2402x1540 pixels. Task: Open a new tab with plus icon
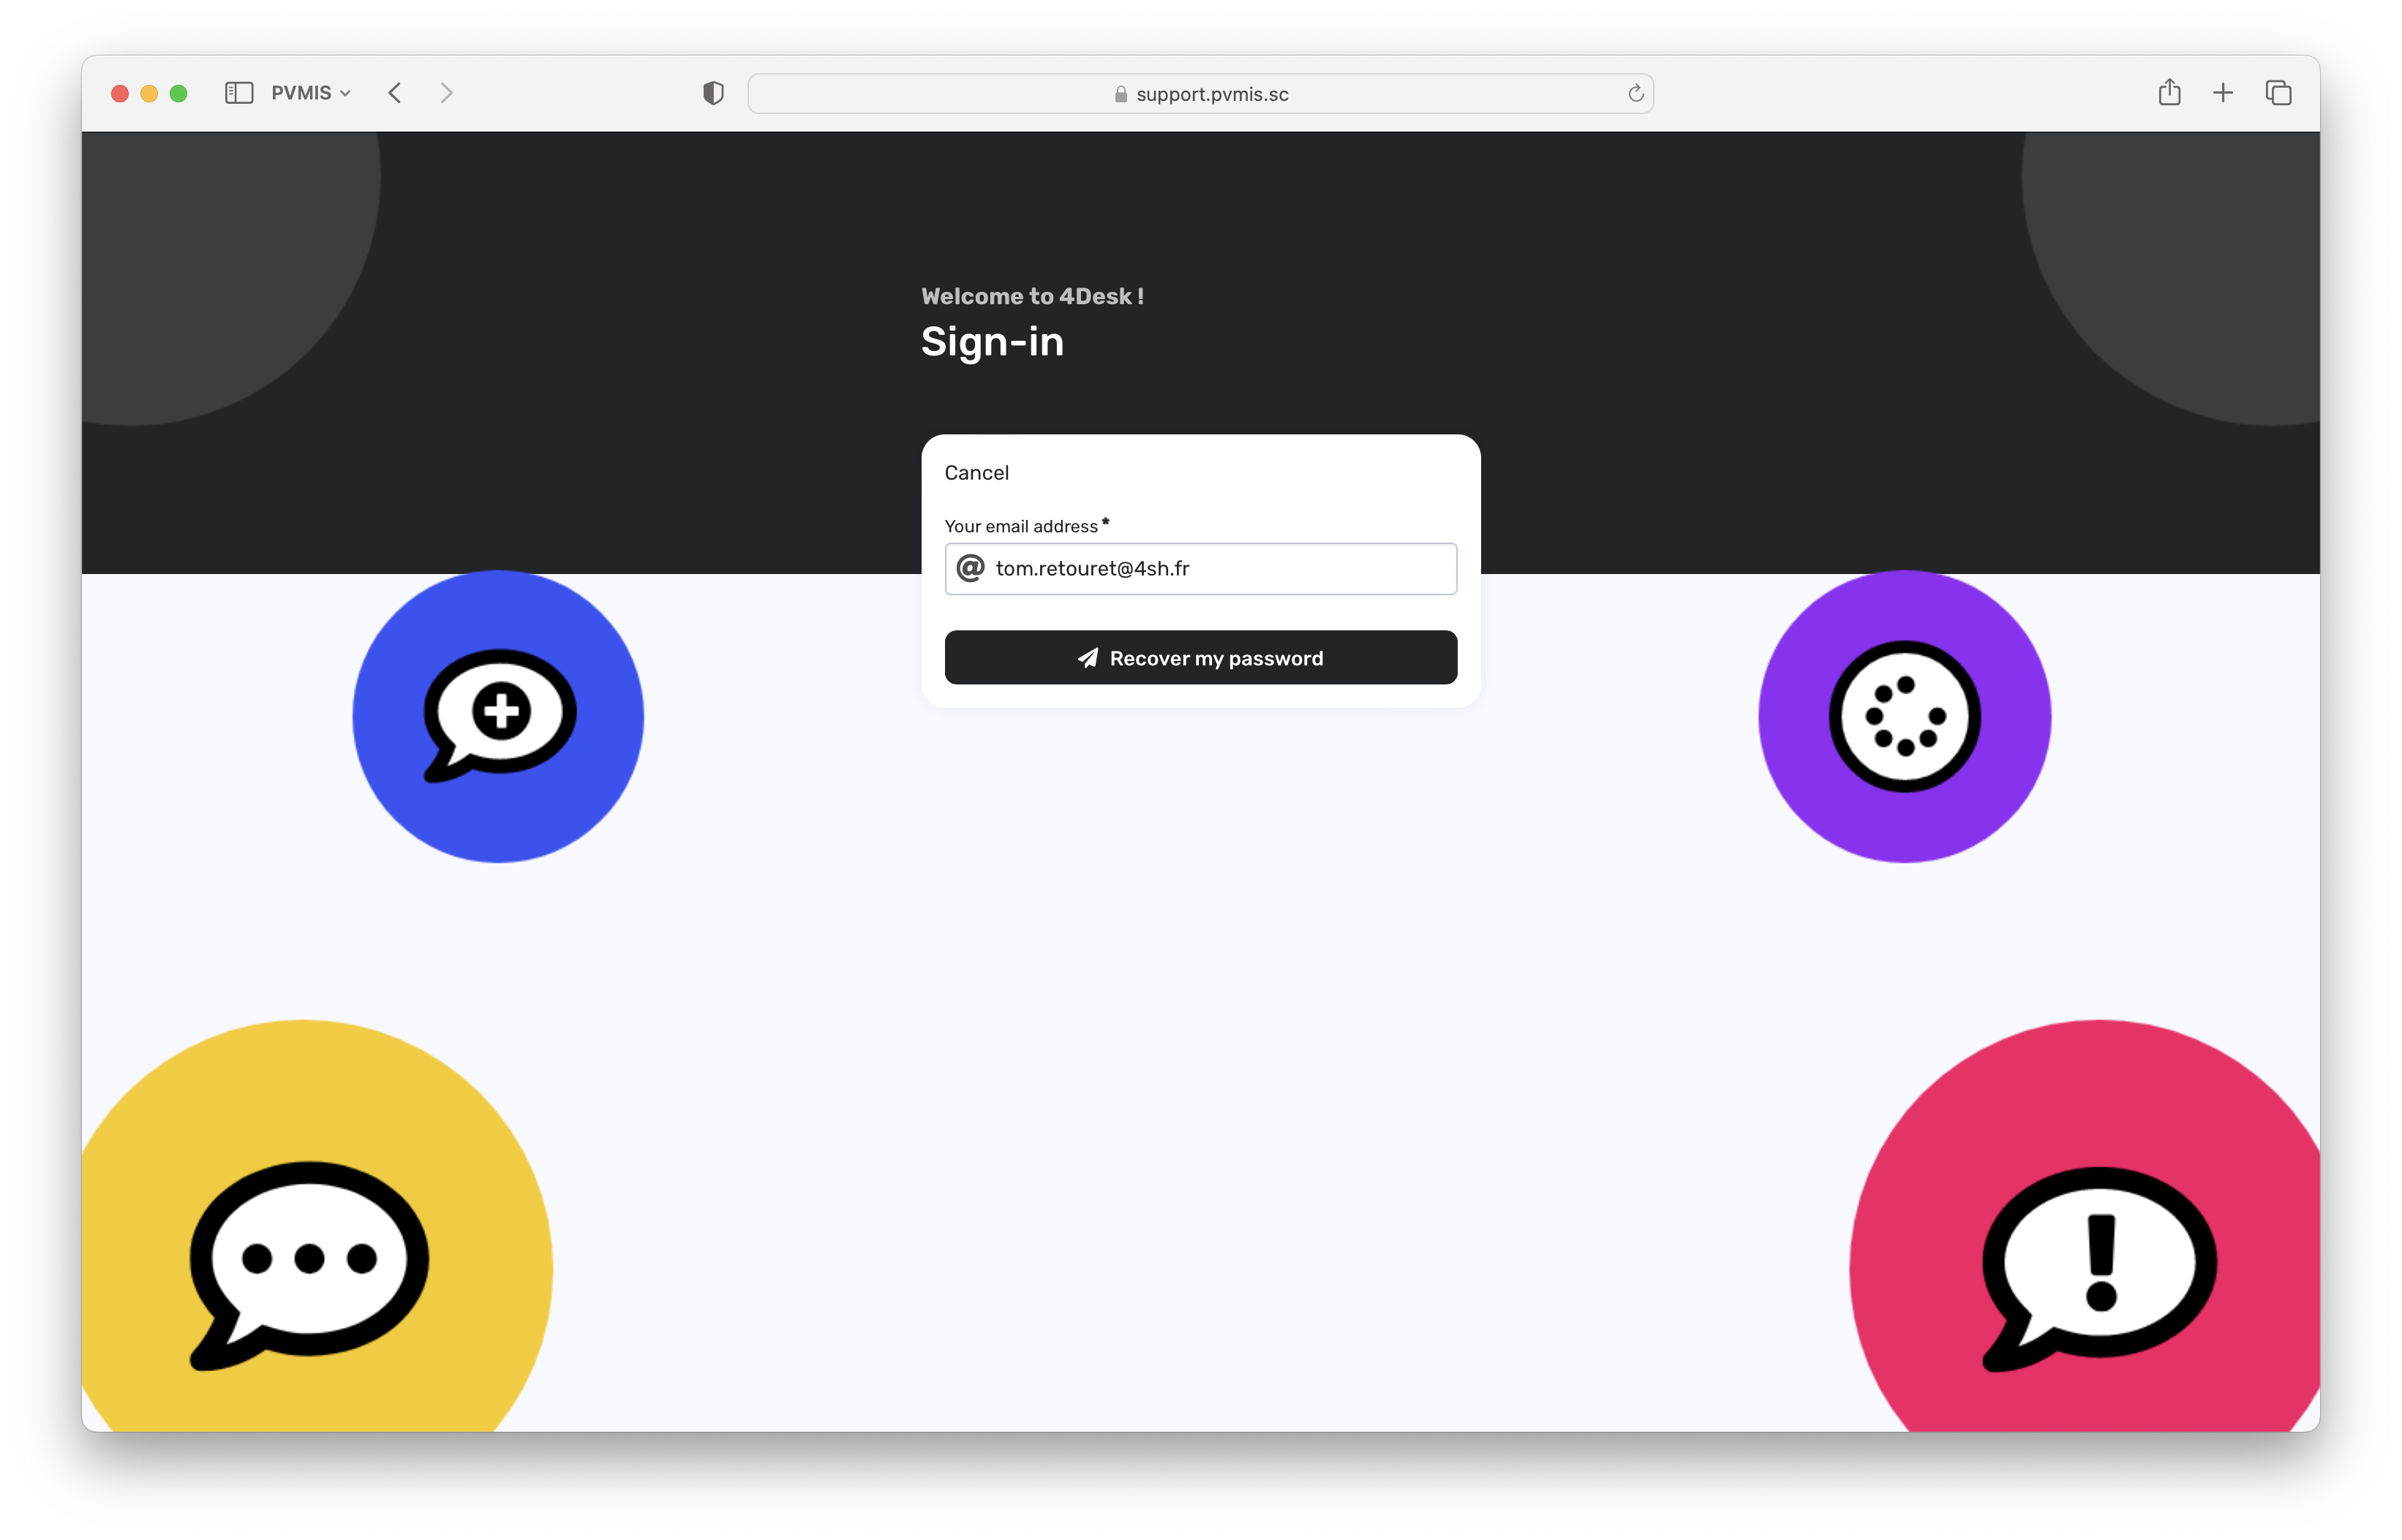pos(2223,93)
